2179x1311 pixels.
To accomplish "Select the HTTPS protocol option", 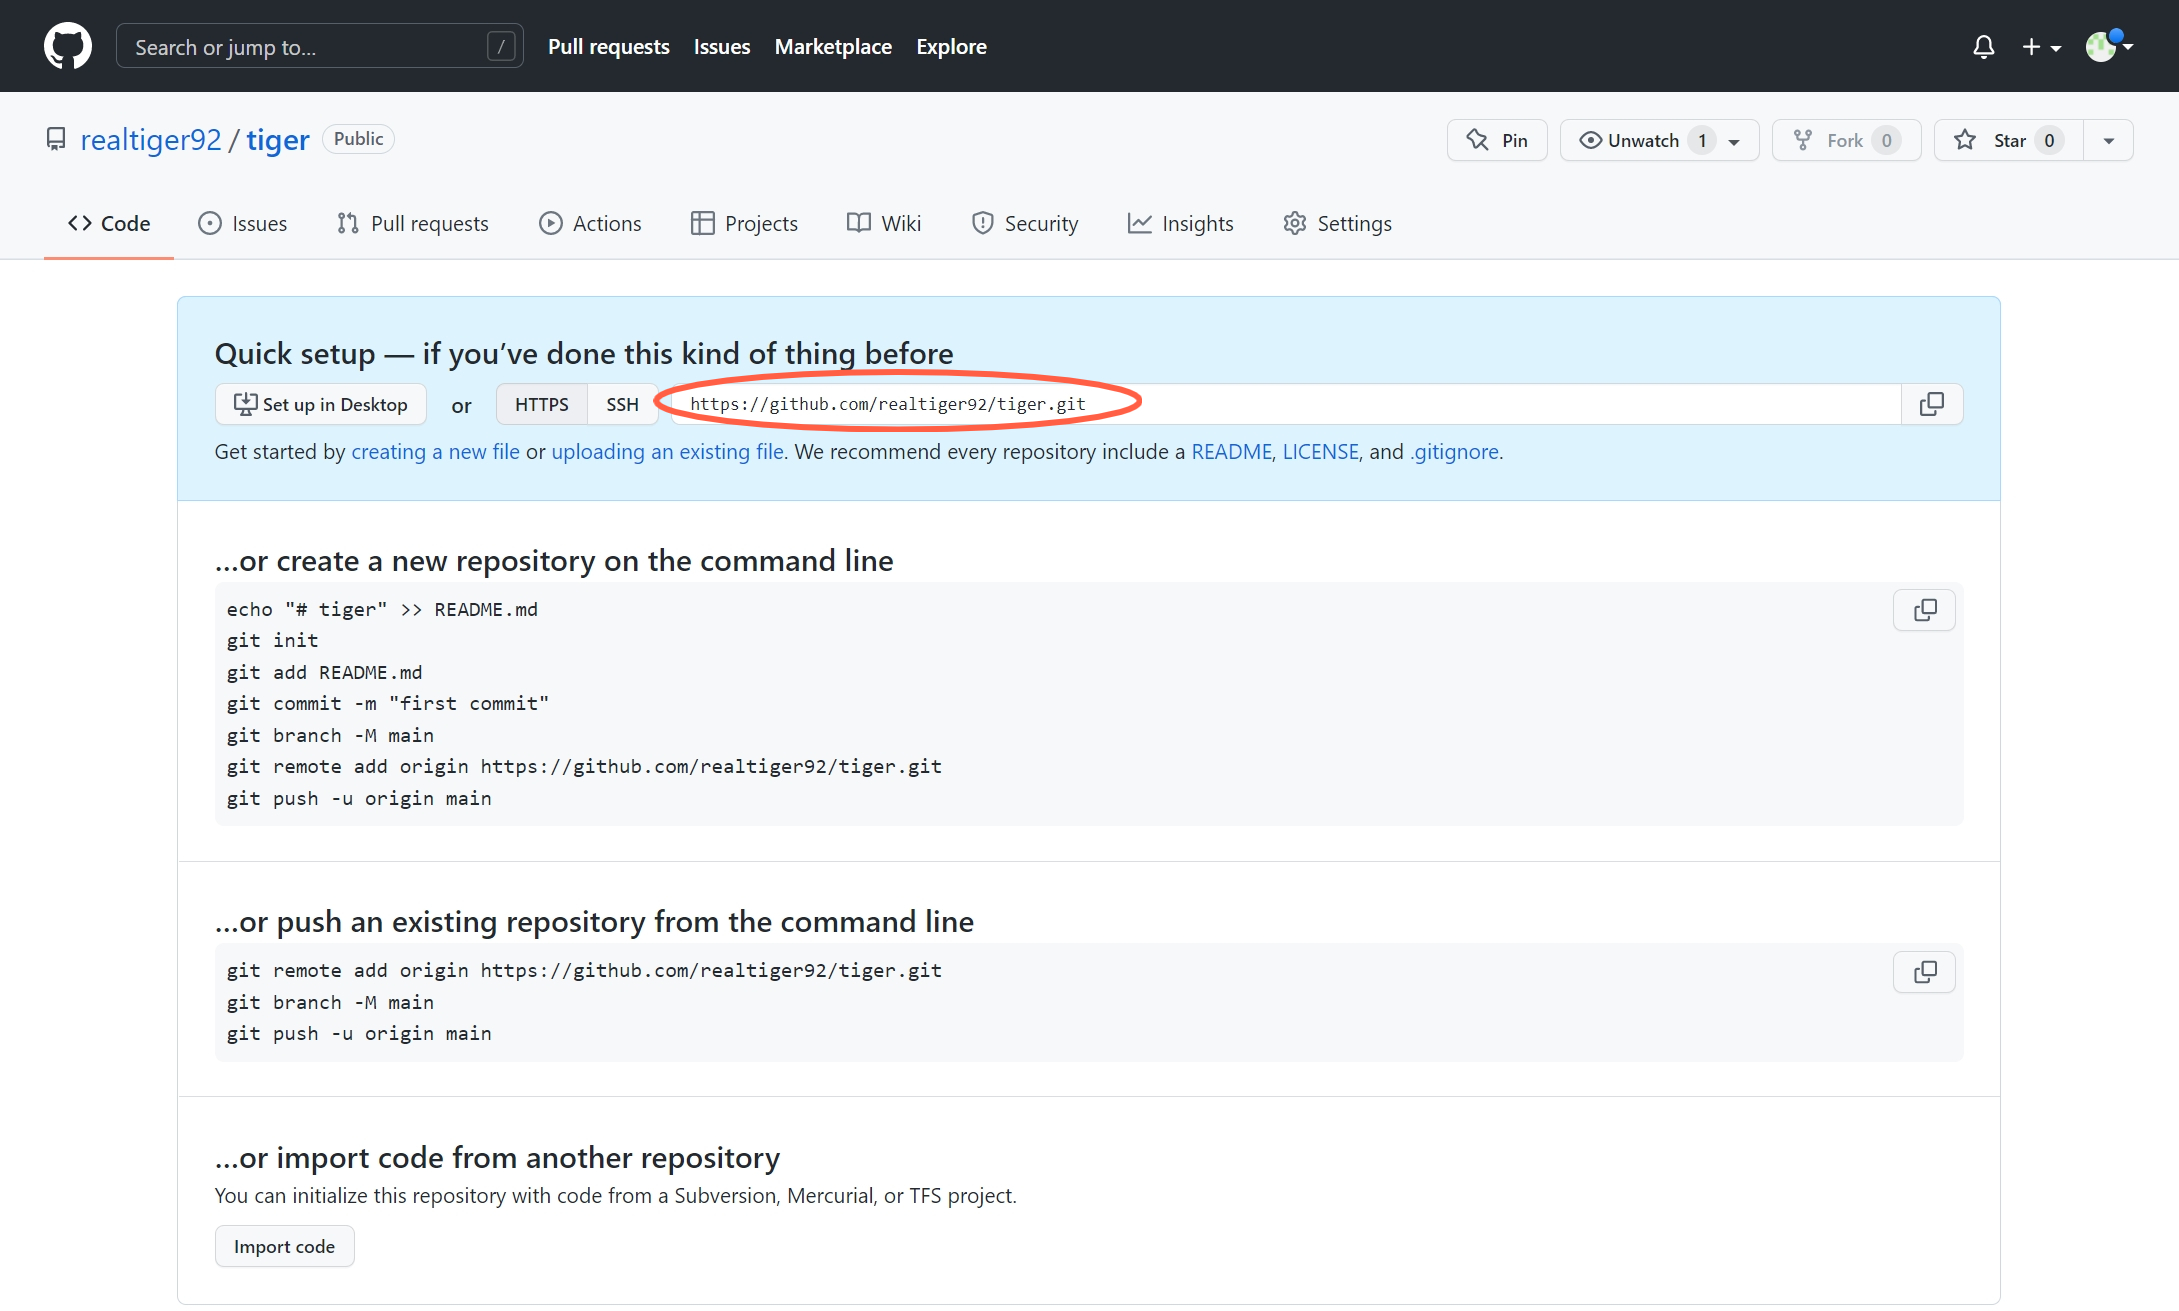I will [541, 404].
